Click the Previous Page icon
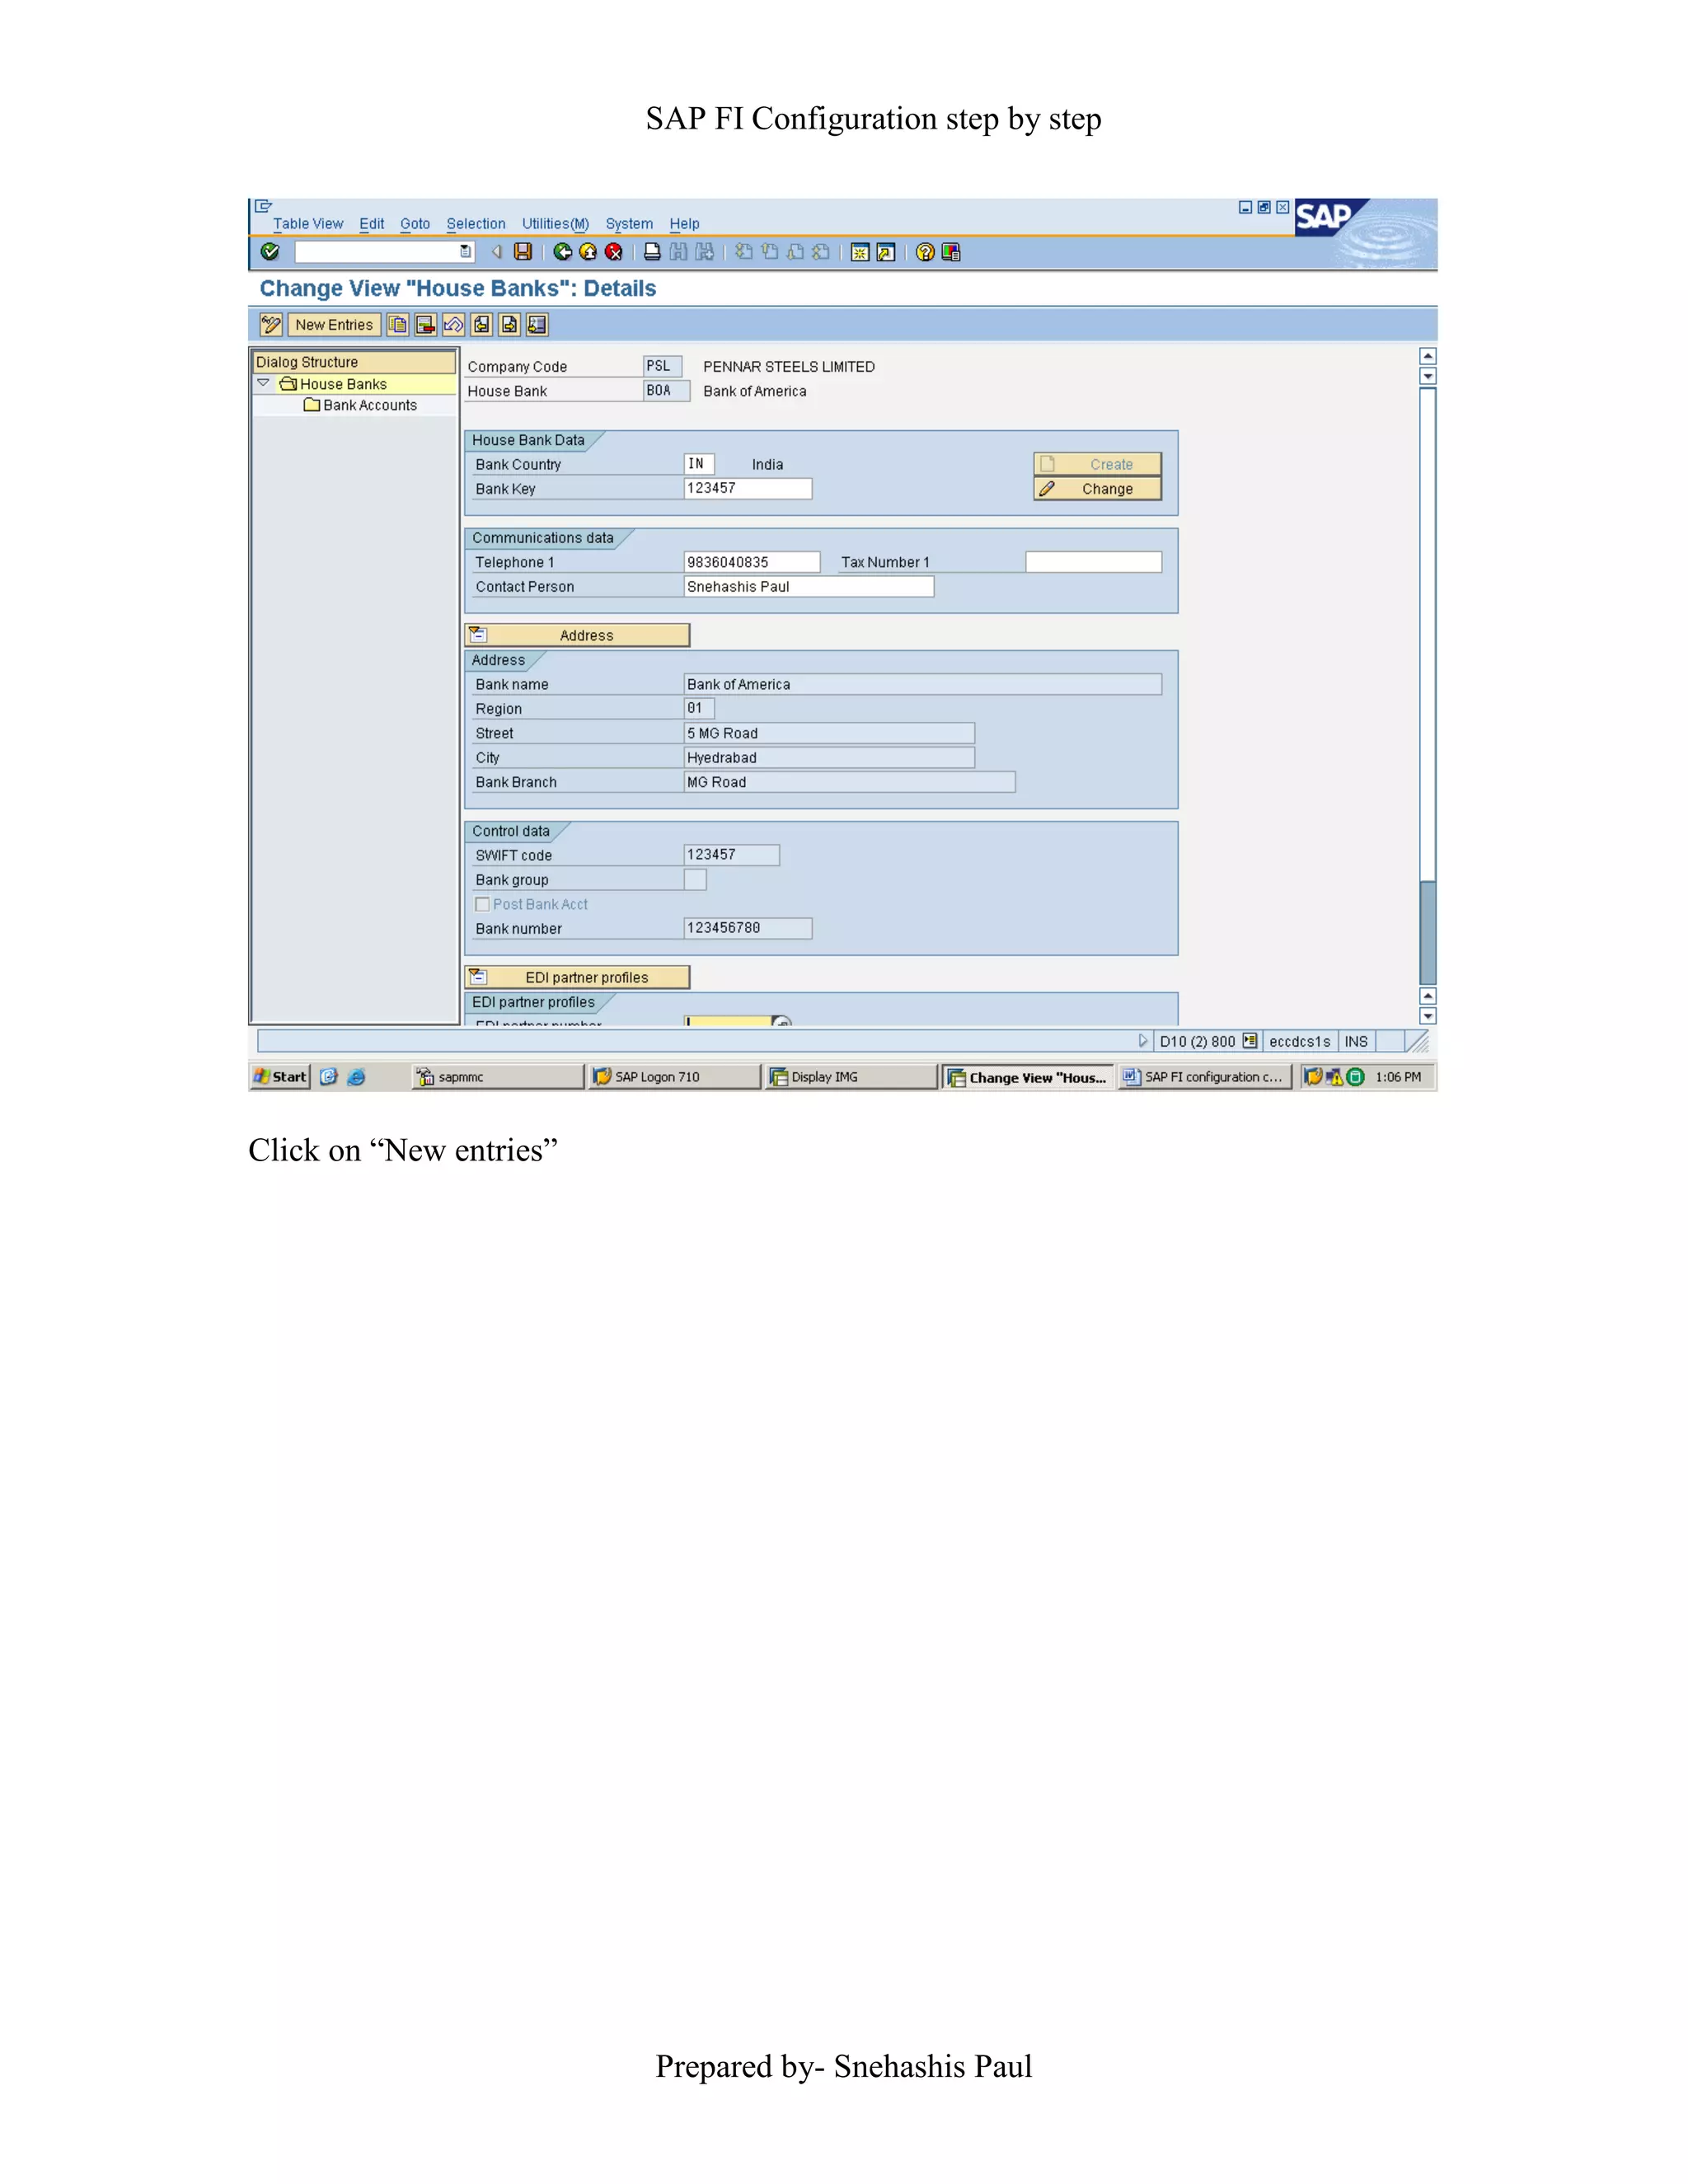 [x=770, y=252]
